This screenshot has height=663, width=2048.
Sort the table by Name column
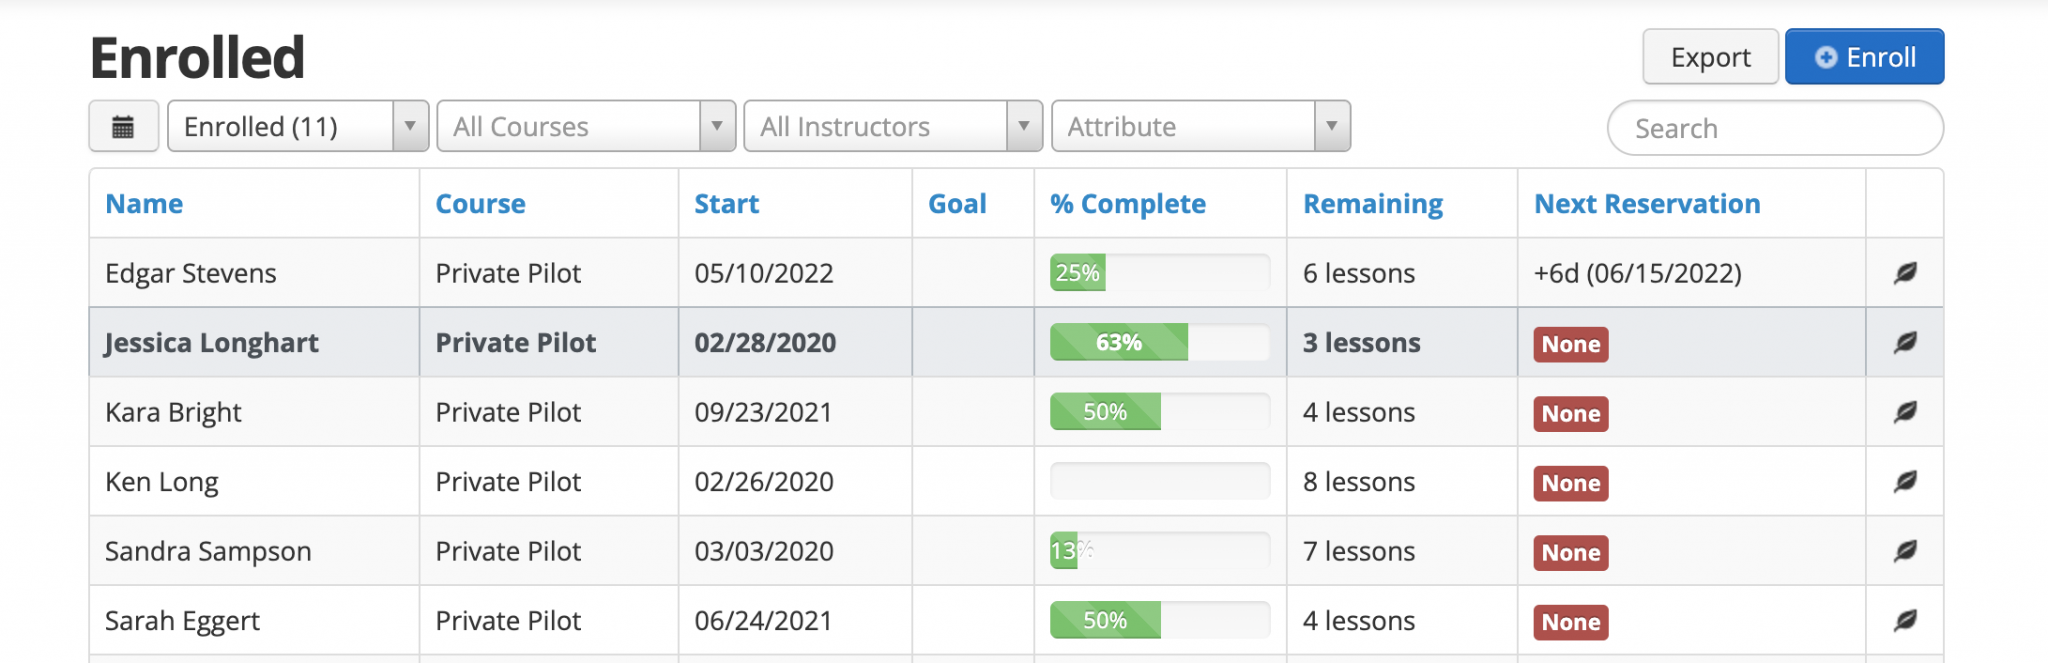pos(144,204)
